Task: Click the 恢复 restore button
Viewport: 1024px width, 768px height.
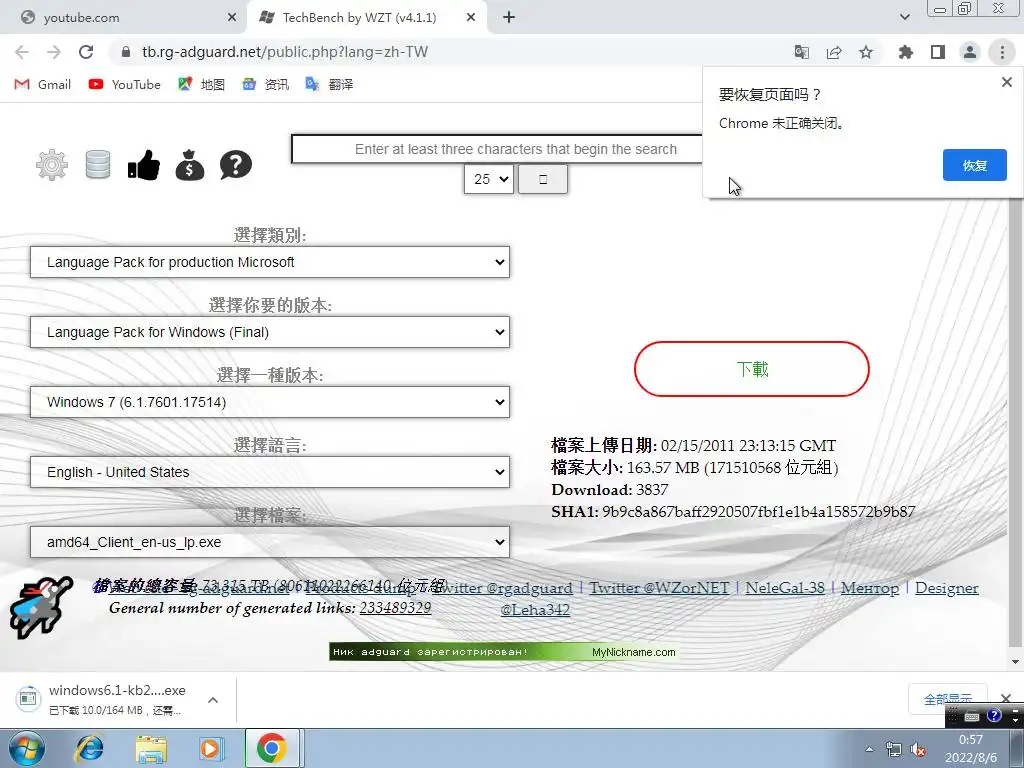Action: pyautogui.click(x=974, y=165)
